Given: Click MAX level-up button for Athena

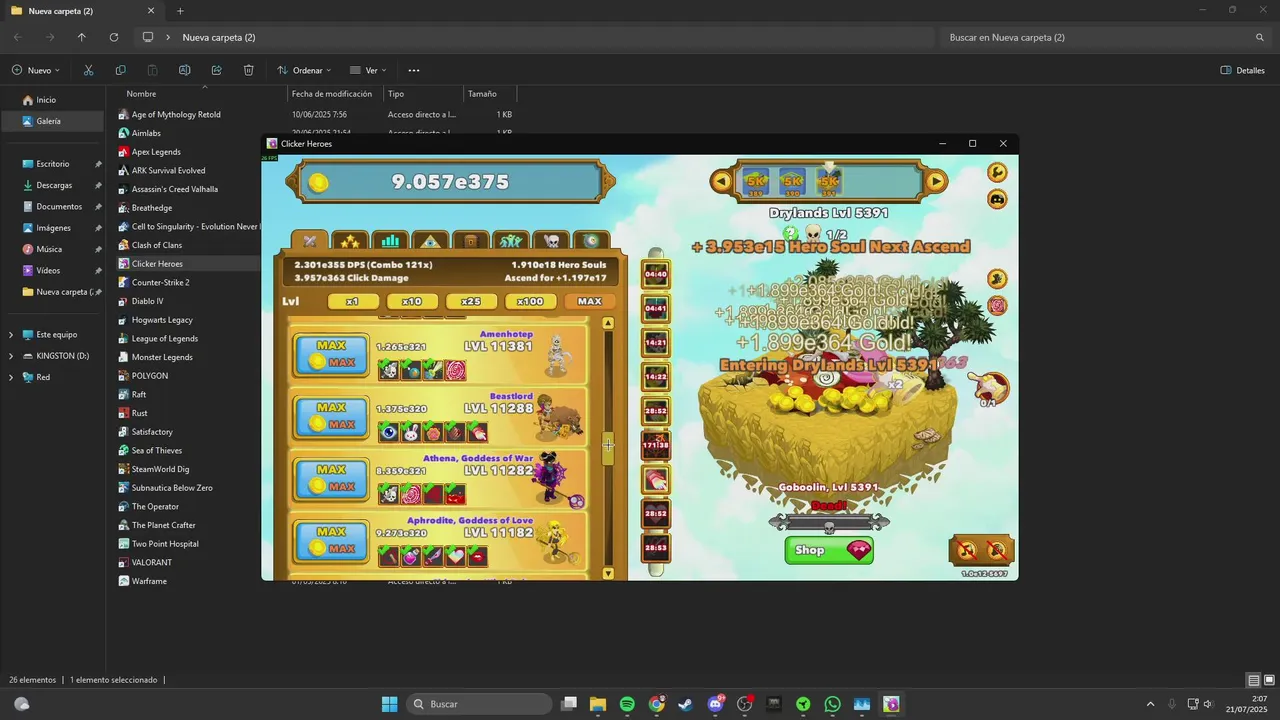Looking at the screenshot, I should [332, 479].
